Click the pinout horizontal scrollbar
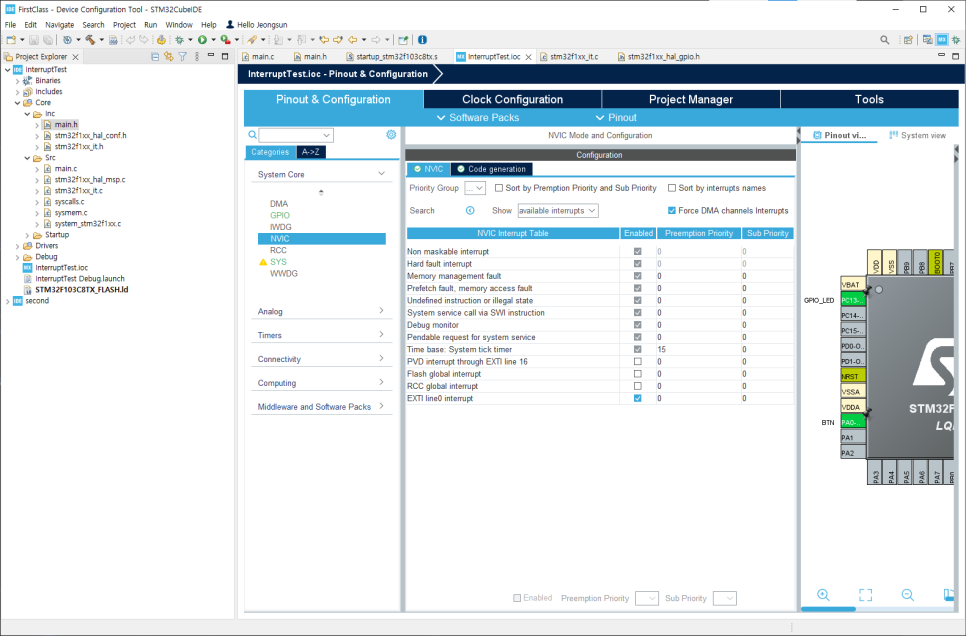The width and height of the screenshot is (966, 636). (x=828, y=609)
